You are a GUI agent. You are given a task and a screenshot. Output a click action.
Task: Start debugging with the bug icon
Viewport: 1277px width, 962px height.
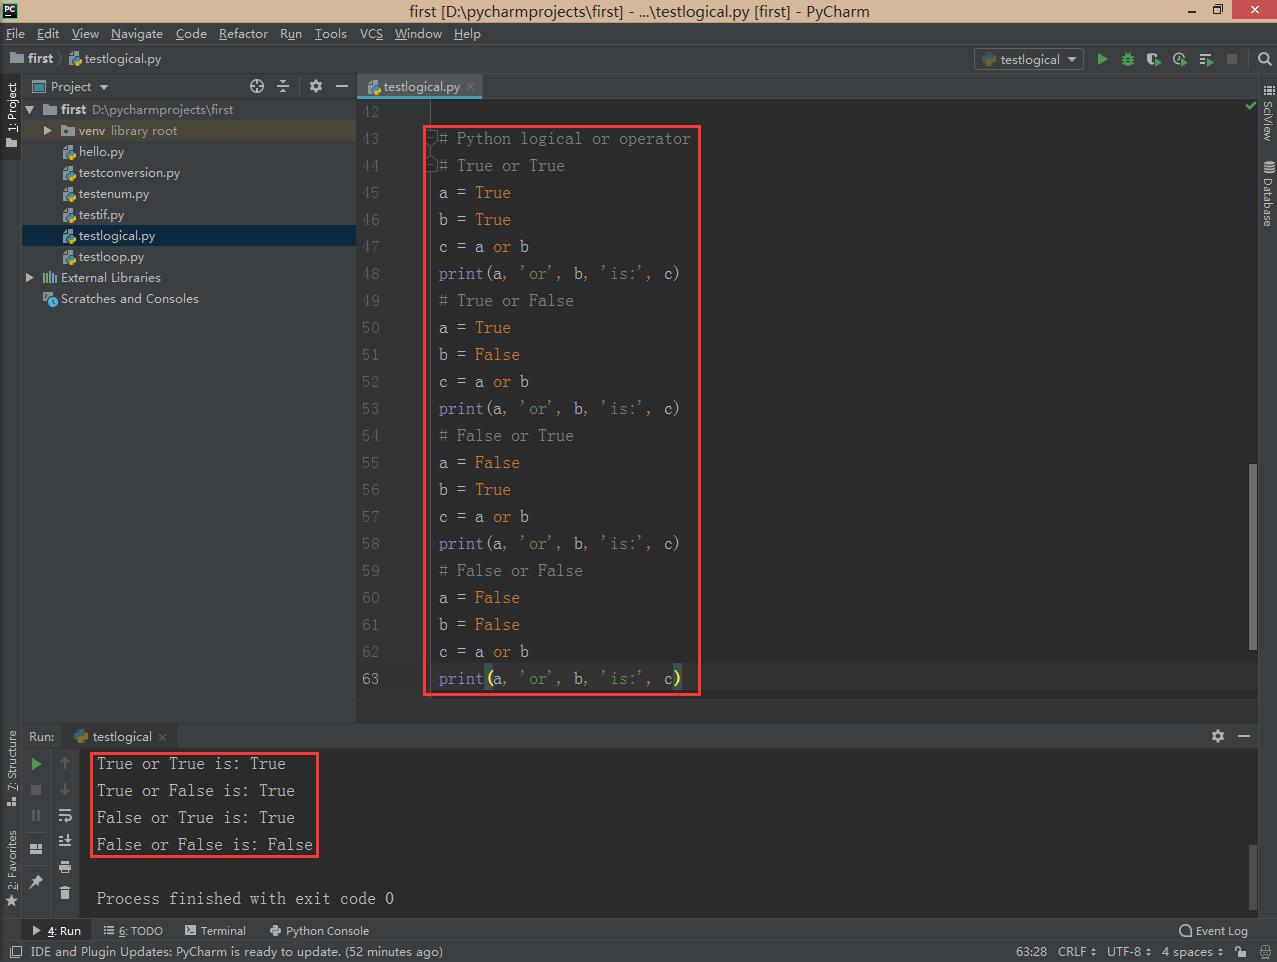(1128, 59)
